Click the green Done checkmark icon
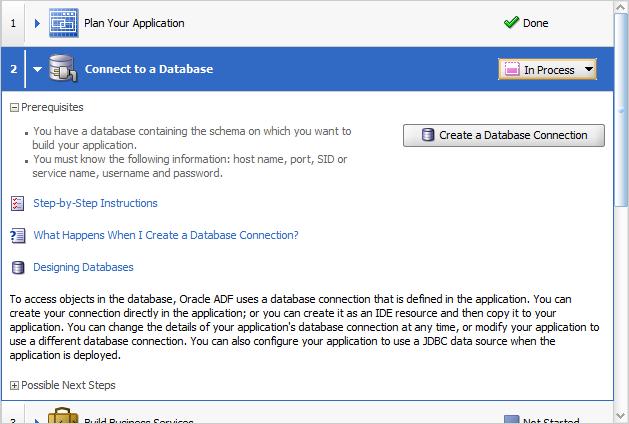629x424 pixels. pos(511,22)
